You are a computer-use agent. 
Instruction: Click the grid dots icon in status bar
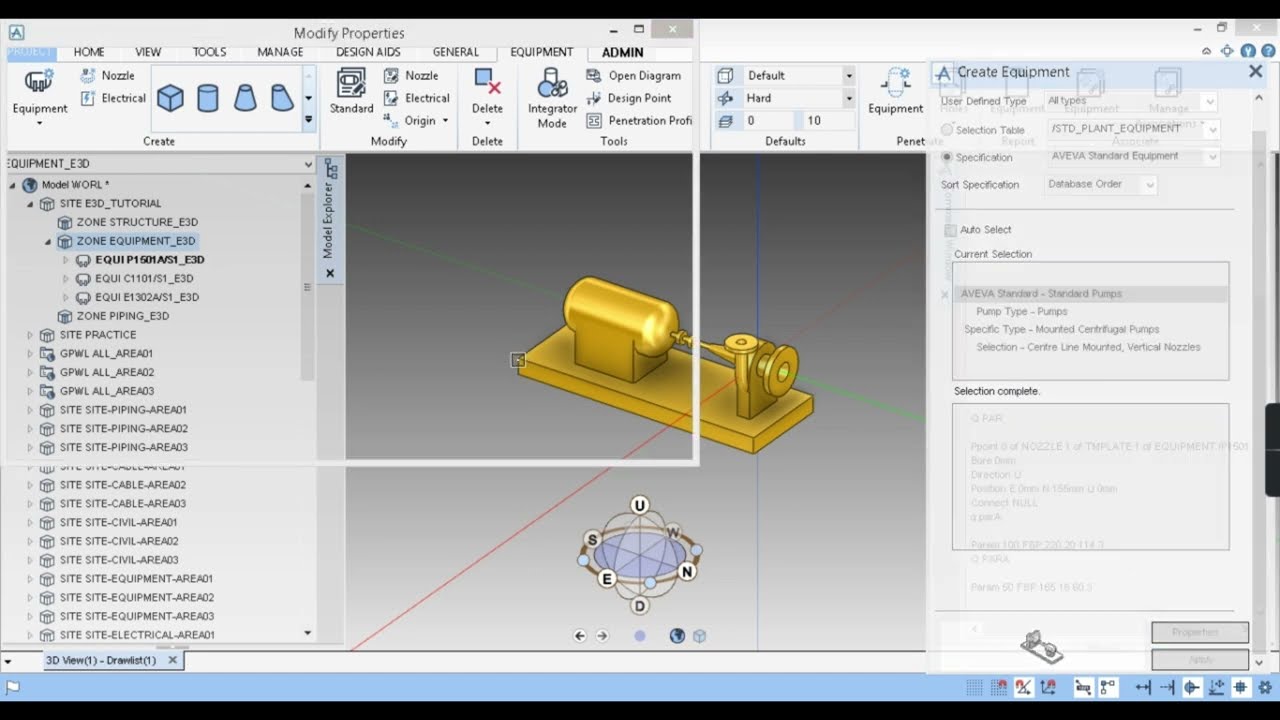pyautogui.click(x=974, y=687)
